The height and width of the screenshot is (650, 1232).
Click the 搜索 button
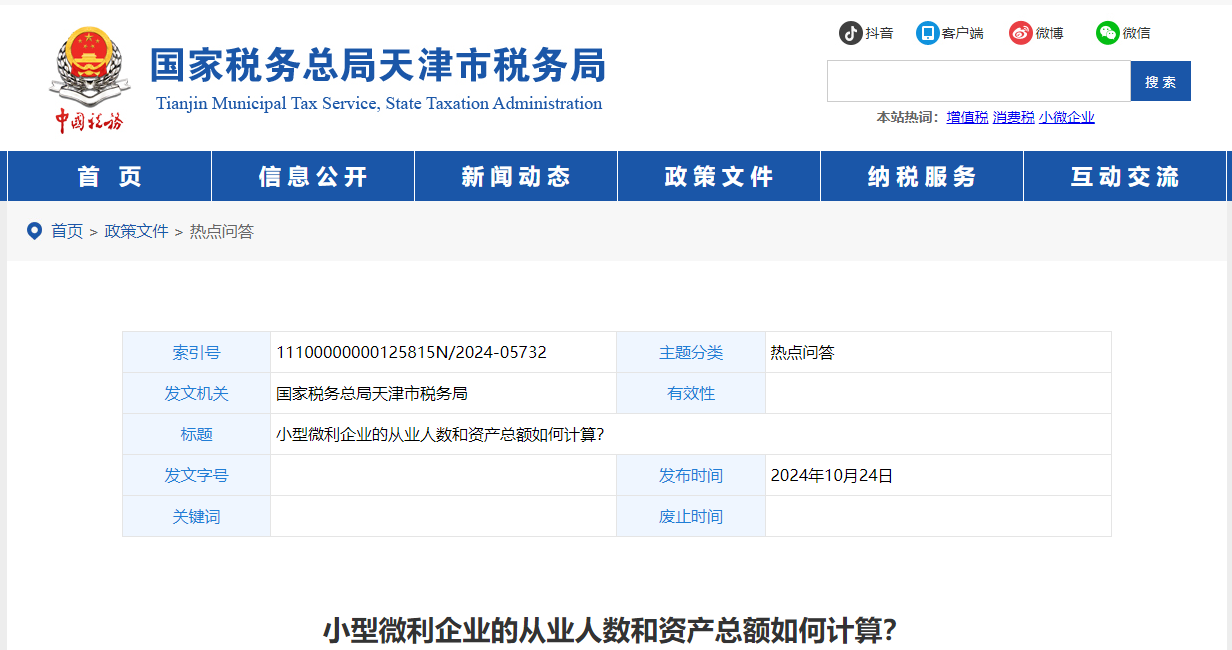(1161, 81)
